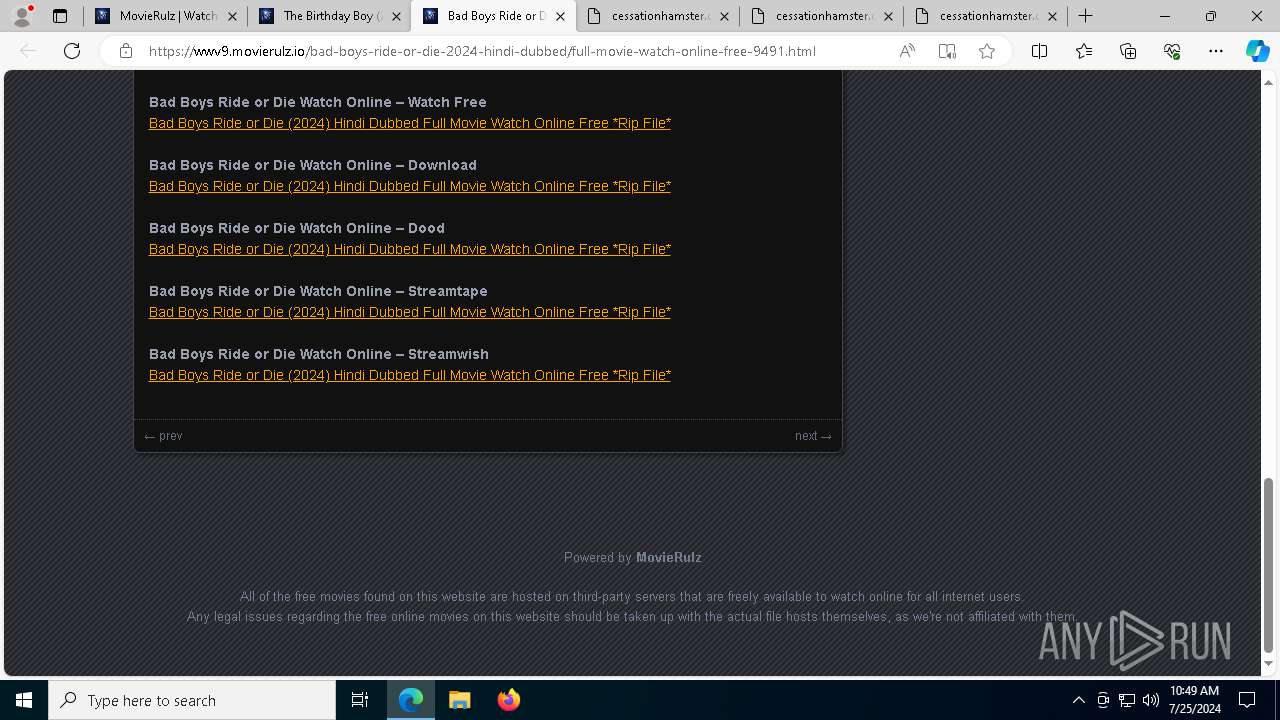Switch to first cessationhamster tab
The height and width of the screenshot is (720, 1280).
pyautogui.click(x=658, y=16)
